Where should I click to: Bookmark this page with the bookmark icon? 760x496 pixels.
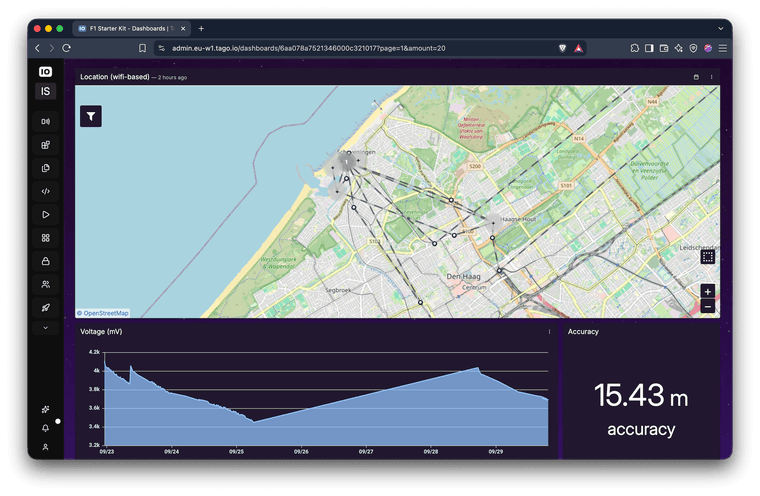[142, 48]
